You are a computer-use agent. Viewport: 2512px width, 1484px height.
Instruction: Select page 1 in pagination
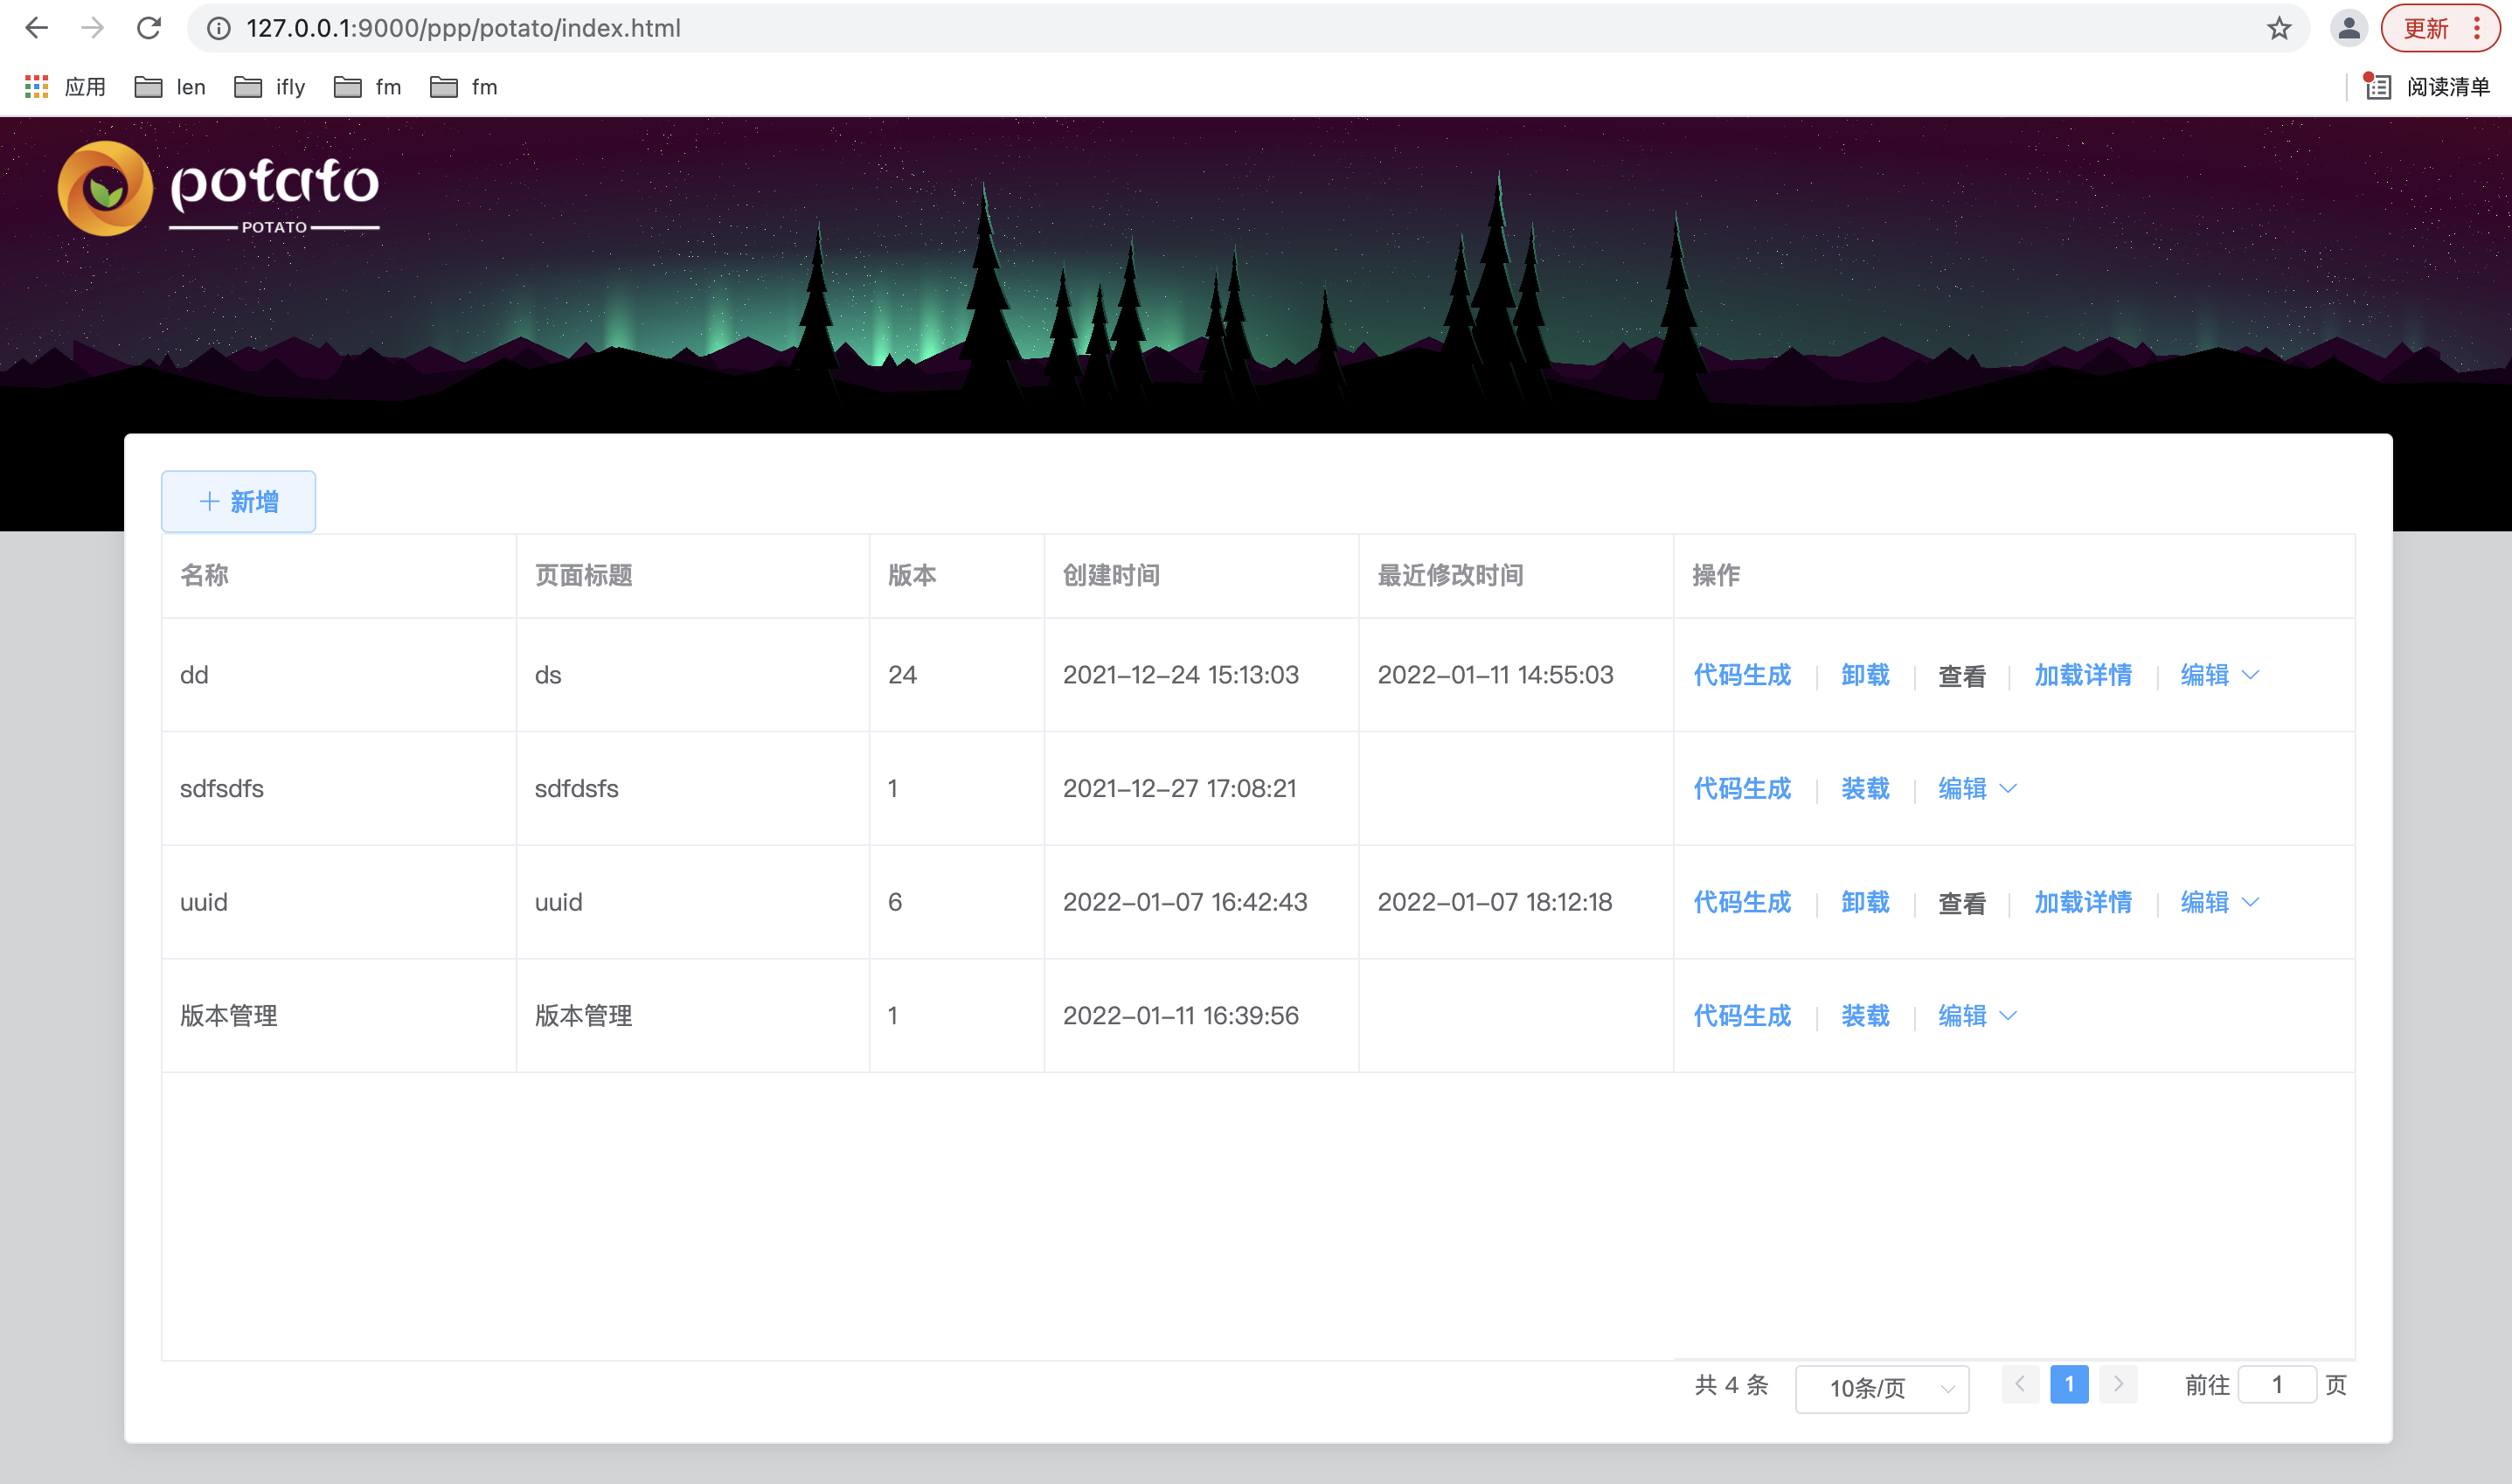pos(2068,1384)
